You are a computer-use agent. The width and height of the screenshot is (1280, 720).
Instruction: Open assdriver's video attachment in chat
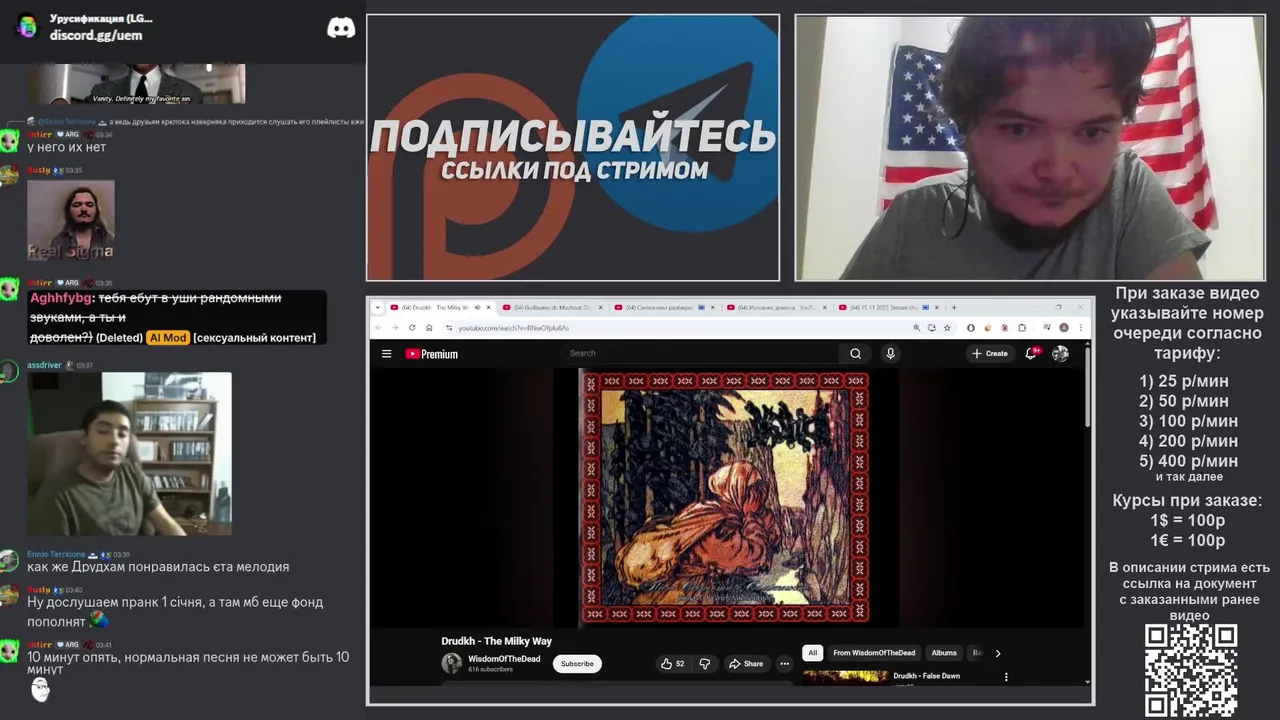(x=129, y=454)
